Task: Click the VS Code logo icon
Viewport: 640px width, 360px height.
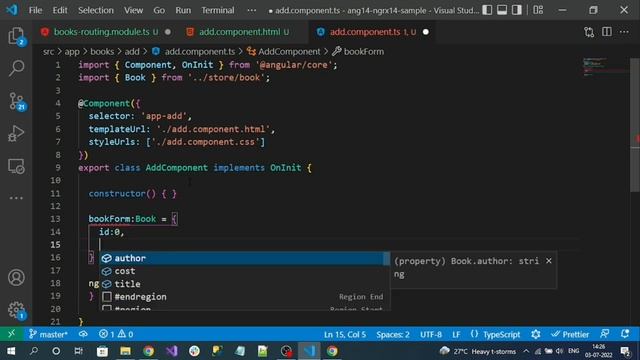Action: point(11,10)
